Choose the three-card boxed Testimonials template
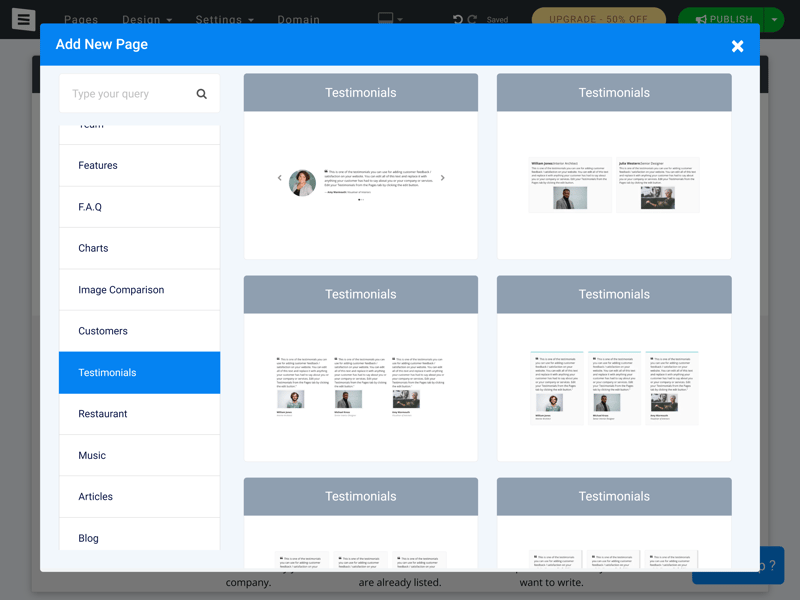This screenshot has height=600, width=800. pyautogui.click(x=614, y=368)
